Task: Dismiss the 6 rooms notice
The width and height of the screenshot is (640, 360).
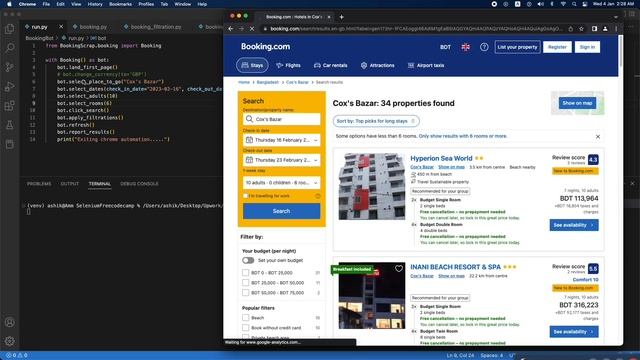Action: point(598,136)
